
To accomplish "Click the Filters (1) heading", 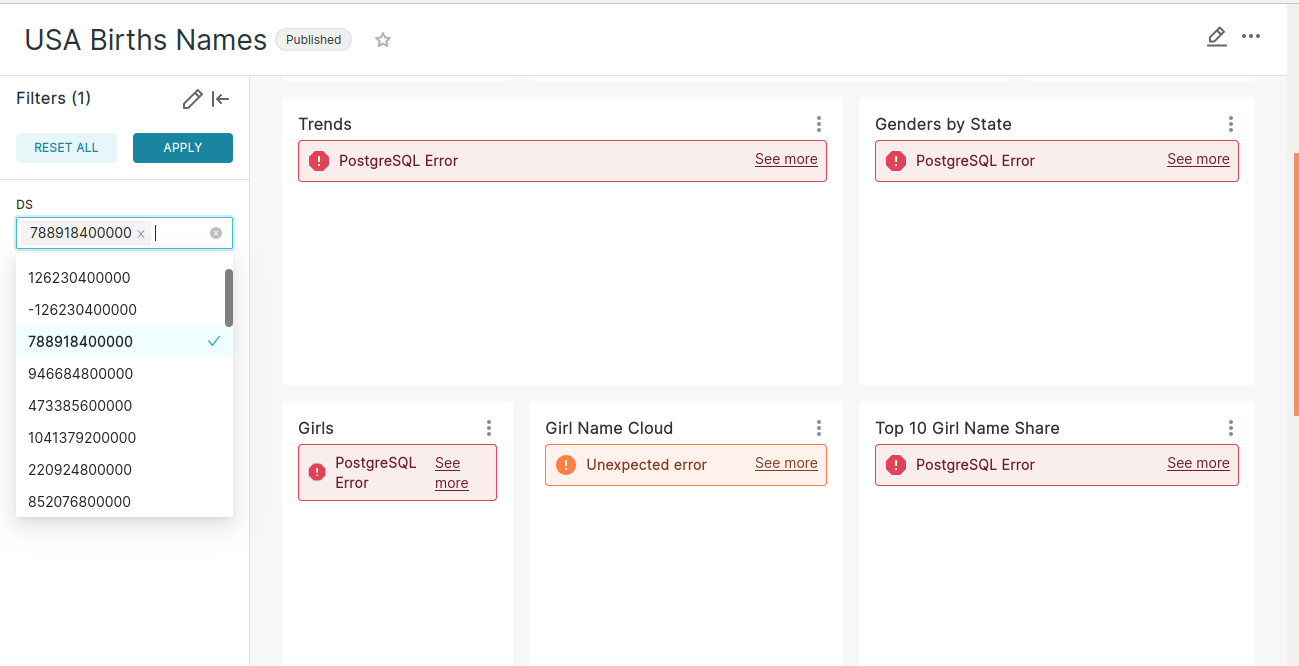I will pyautogui.click(x=54, y=98).
